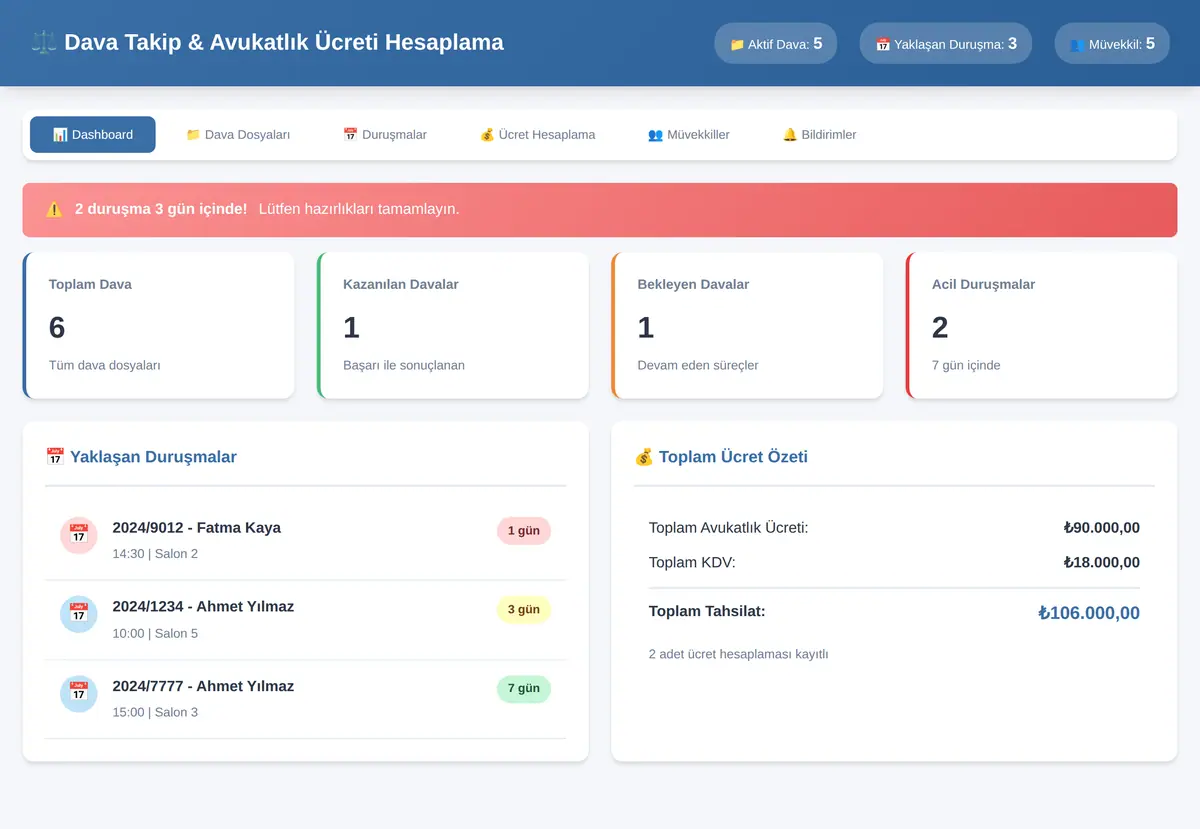The width and height of the screenshot is (1200, 829).
Task: Open the Dashboard tab
Action: [93, 135]
